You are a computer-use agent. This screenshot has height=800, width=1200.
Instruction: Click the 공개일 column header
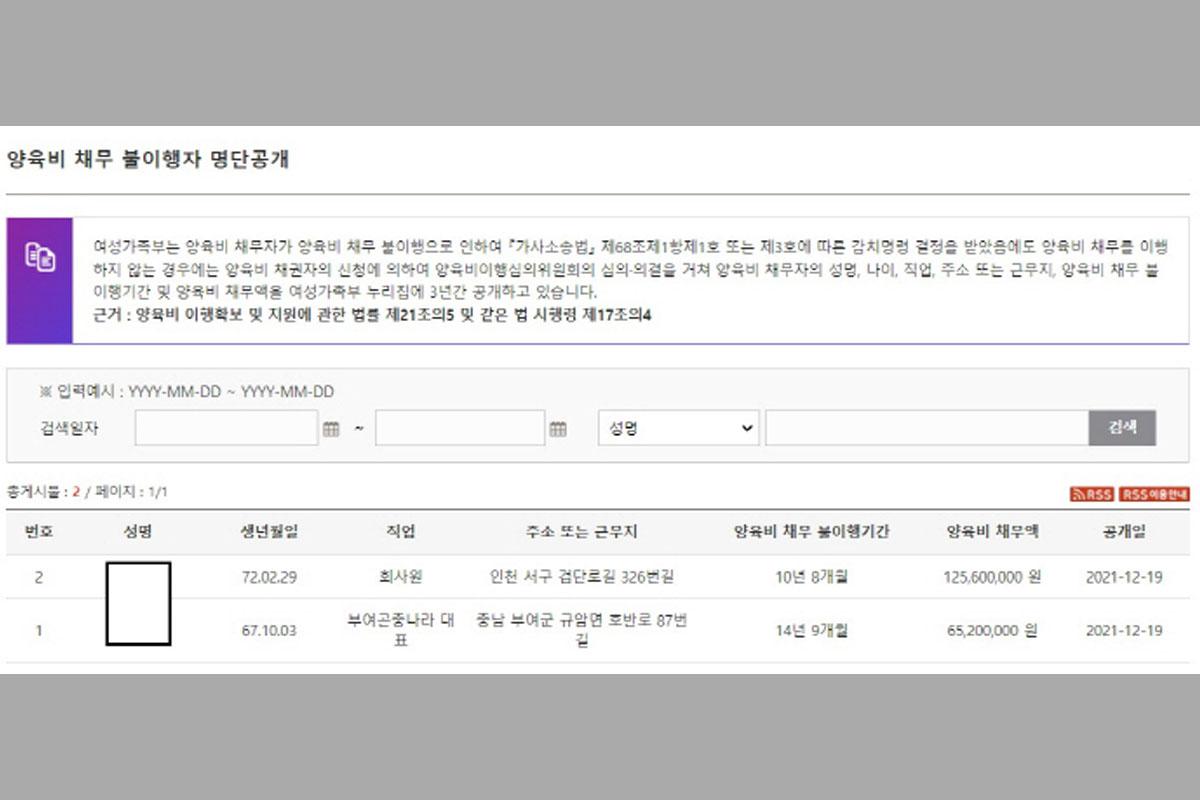tap(1123, 532)
